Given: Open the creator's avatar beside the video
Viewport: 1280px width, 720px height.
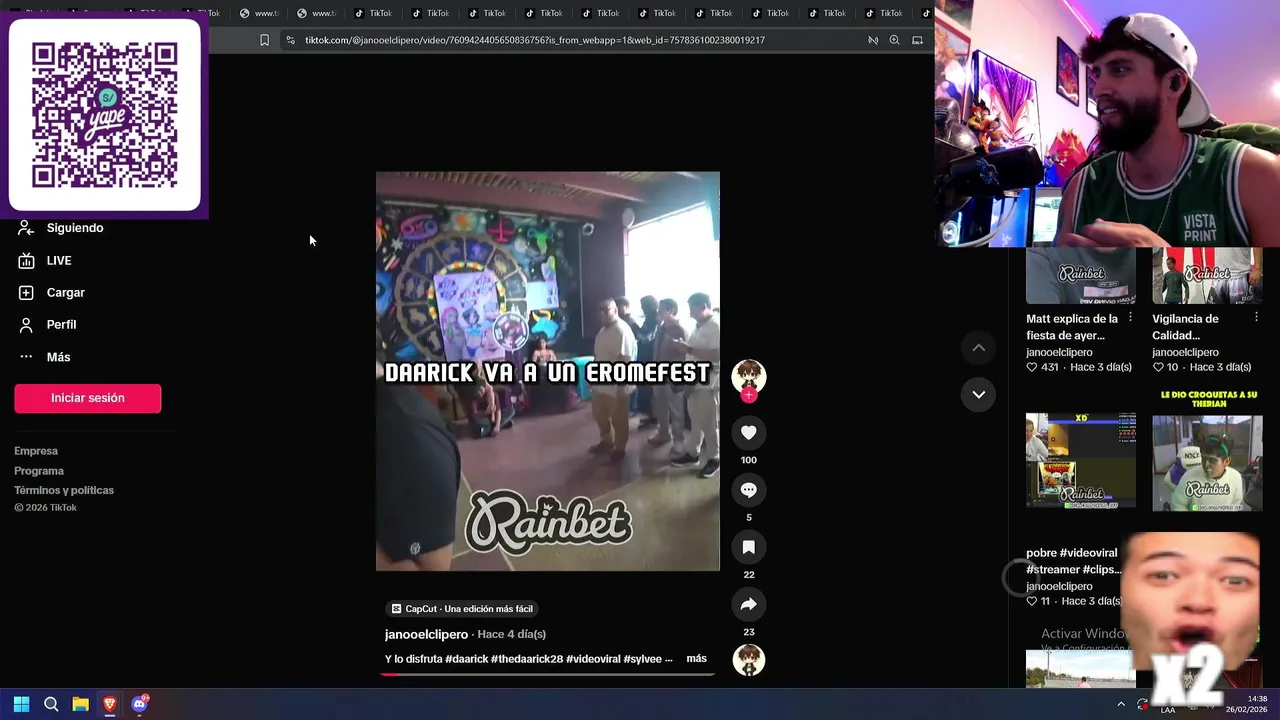Looking at the screenshot, I should coord(748,376).
